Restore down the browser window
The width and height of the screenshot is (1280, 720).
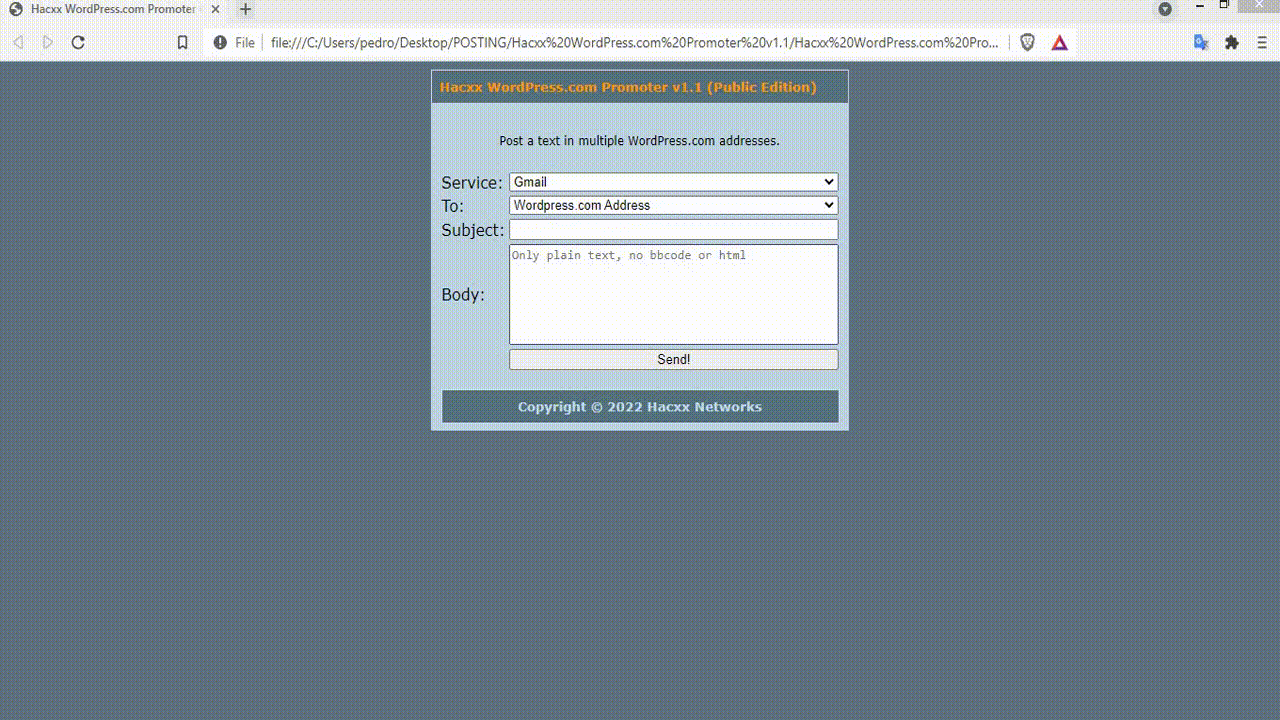tap(1224, 5)
